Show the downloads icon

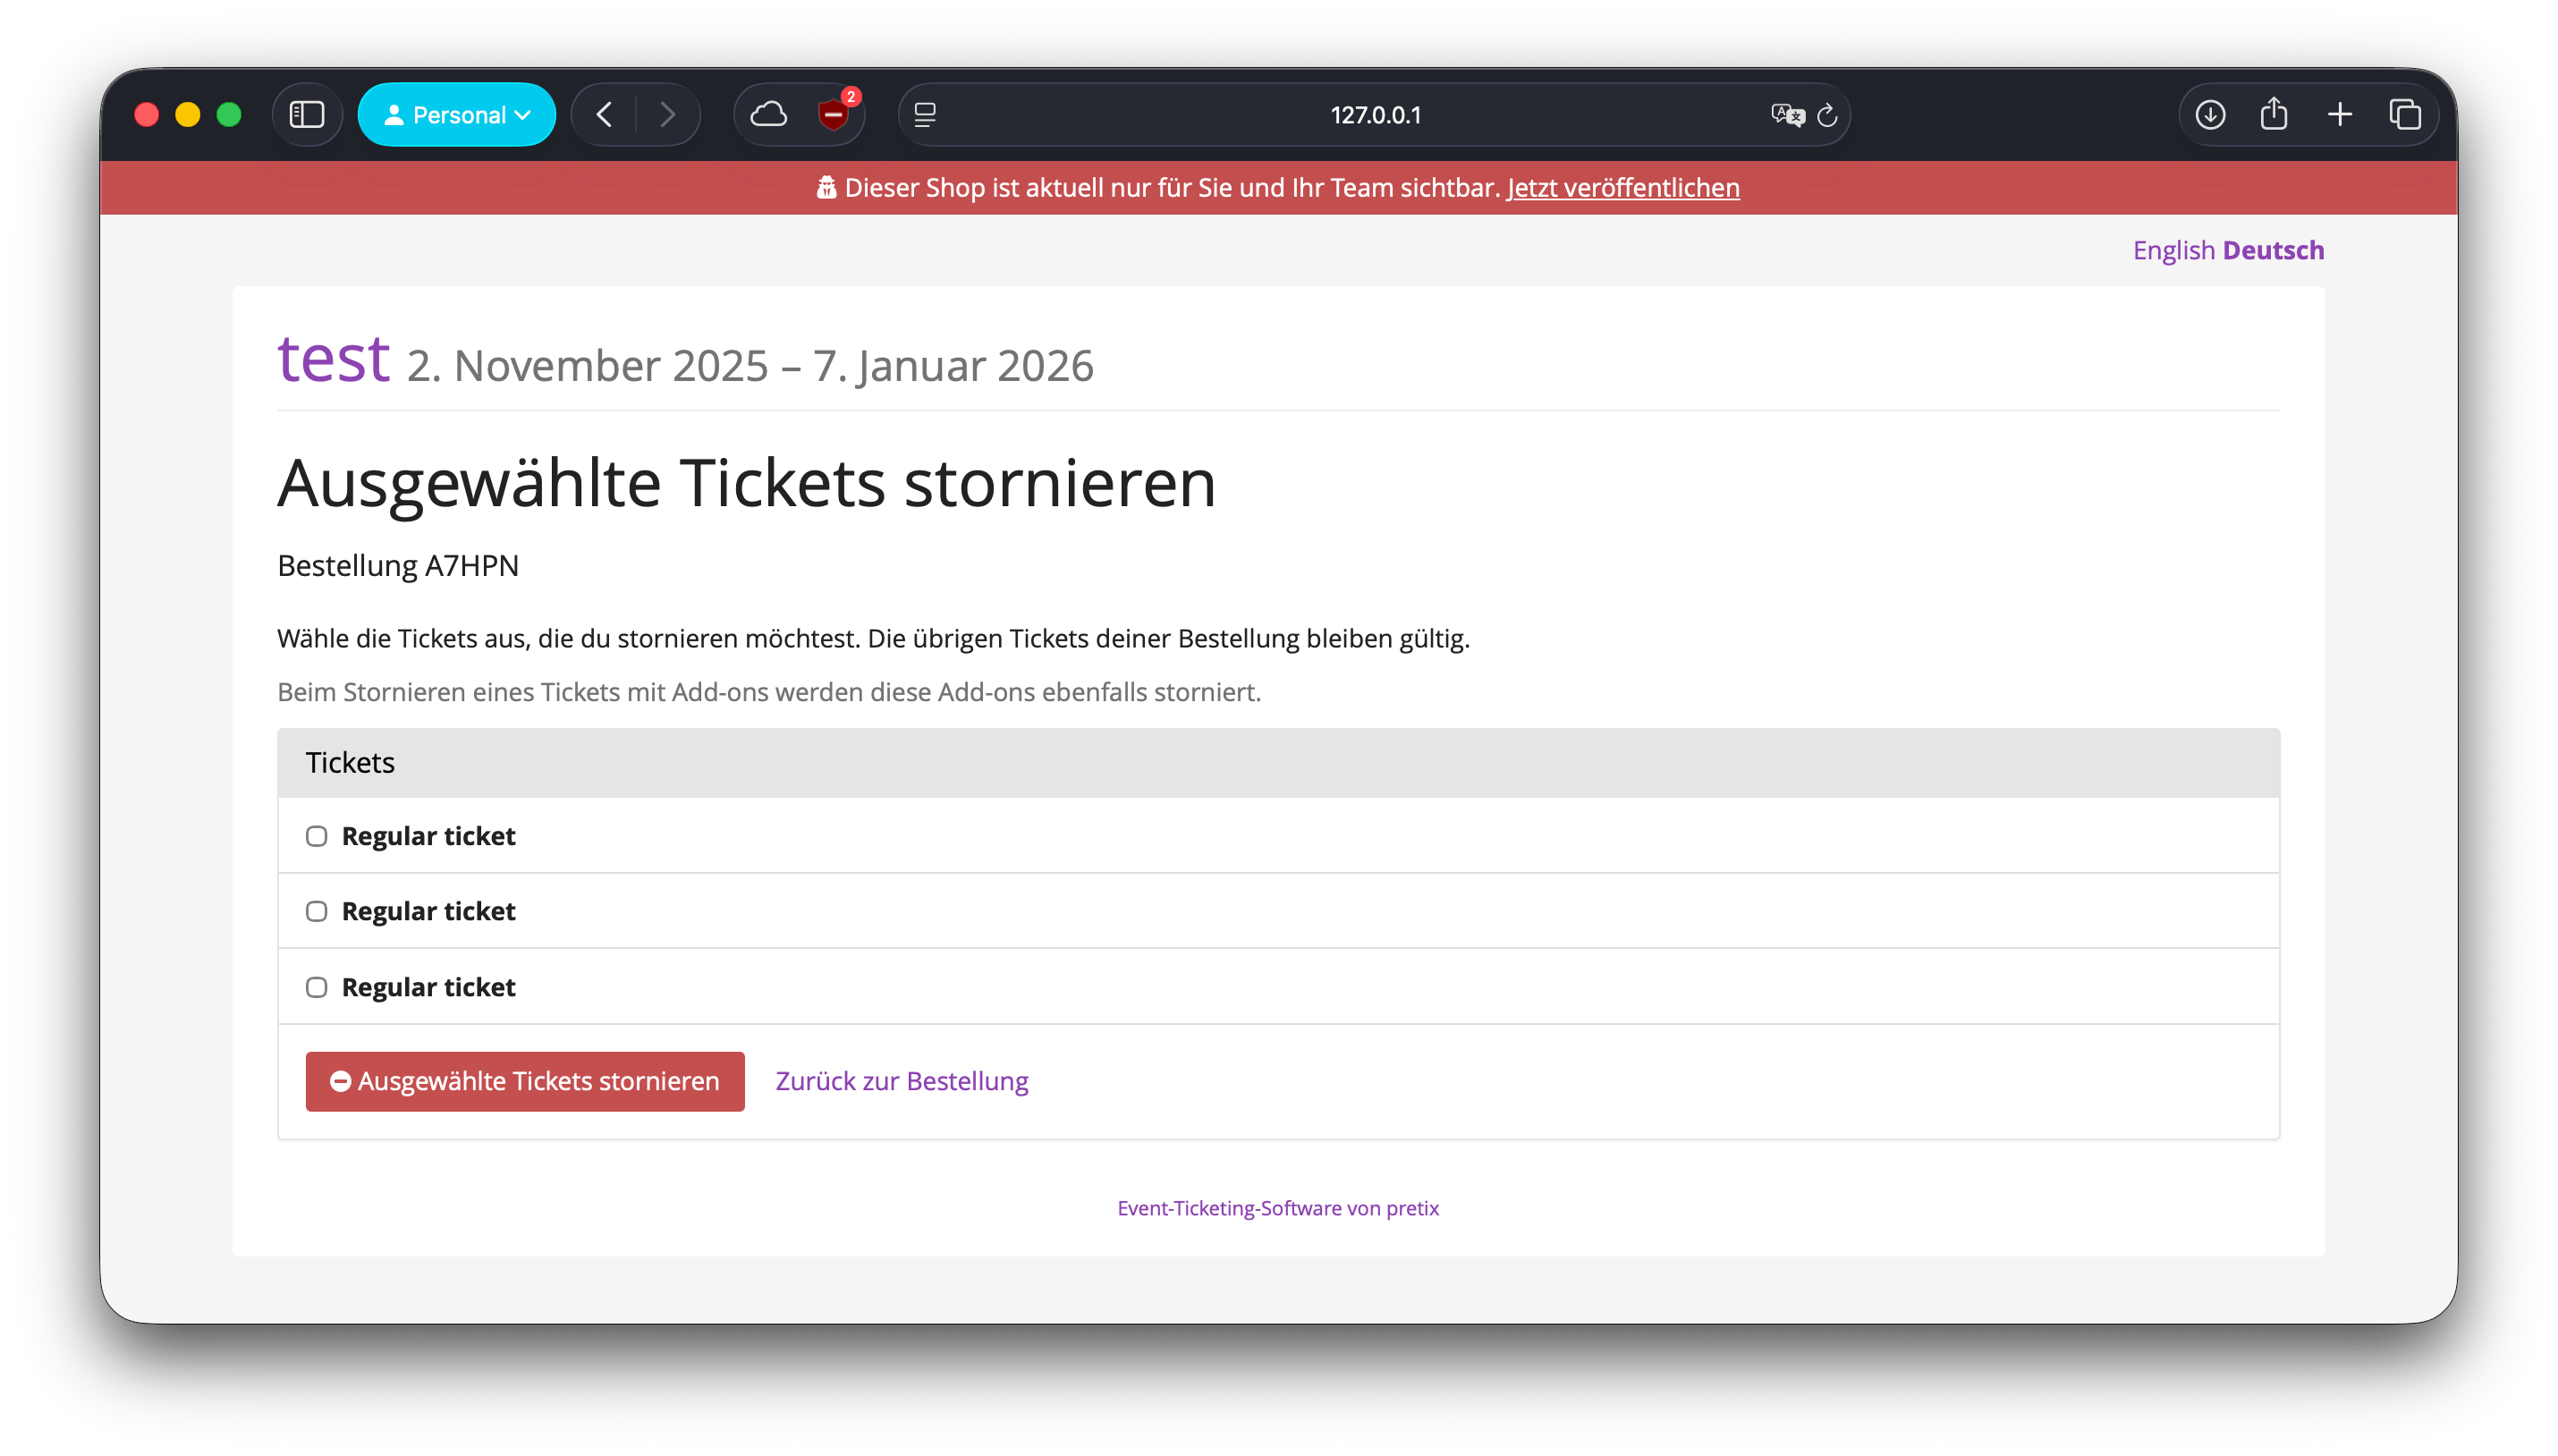(x=2210, y=115)
